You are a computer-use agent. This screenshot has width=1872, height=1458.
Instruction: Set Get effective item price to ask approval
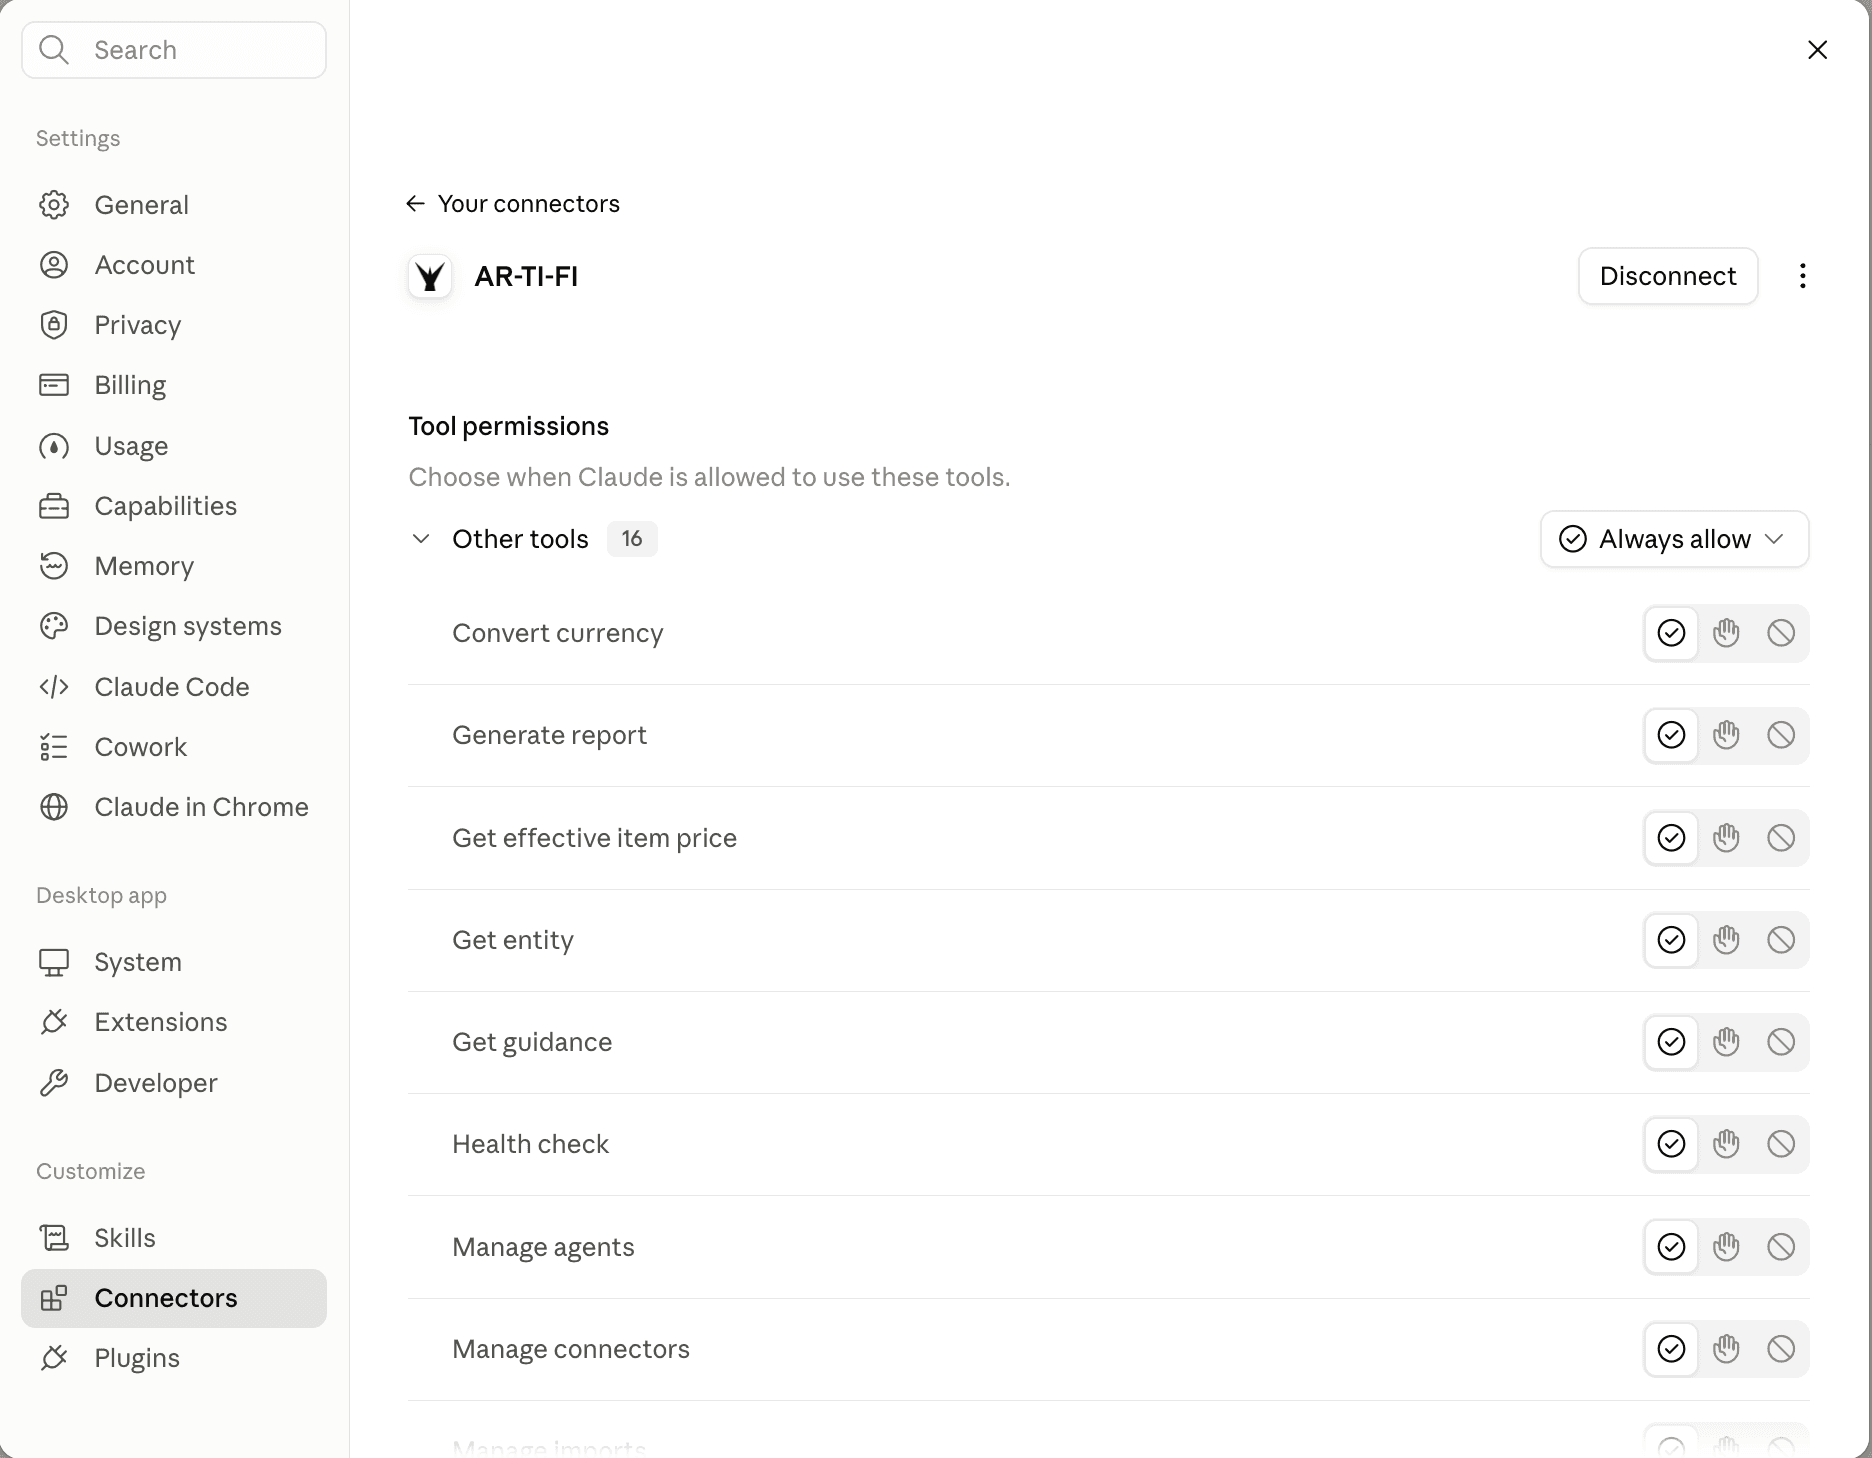1726,838
